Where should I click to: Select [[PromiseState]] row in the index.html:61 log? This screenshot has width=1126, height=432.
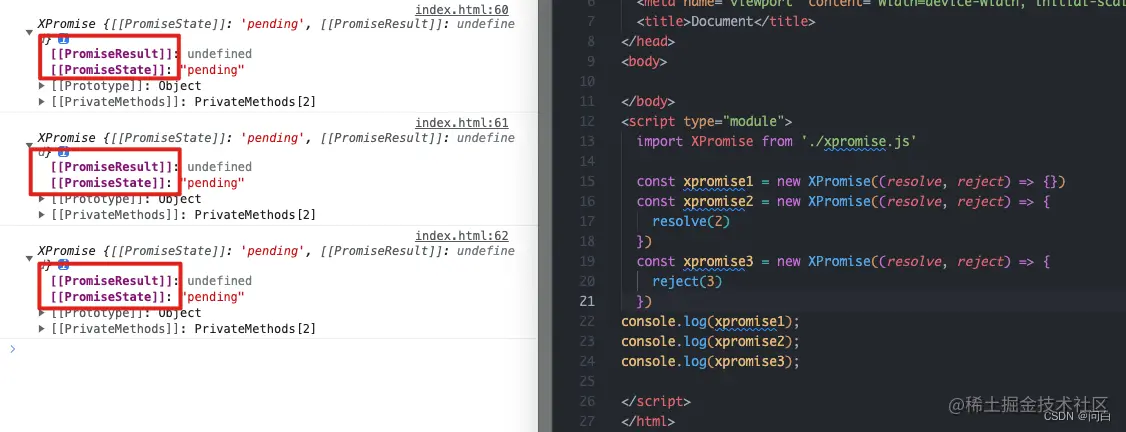pos(147,183)
